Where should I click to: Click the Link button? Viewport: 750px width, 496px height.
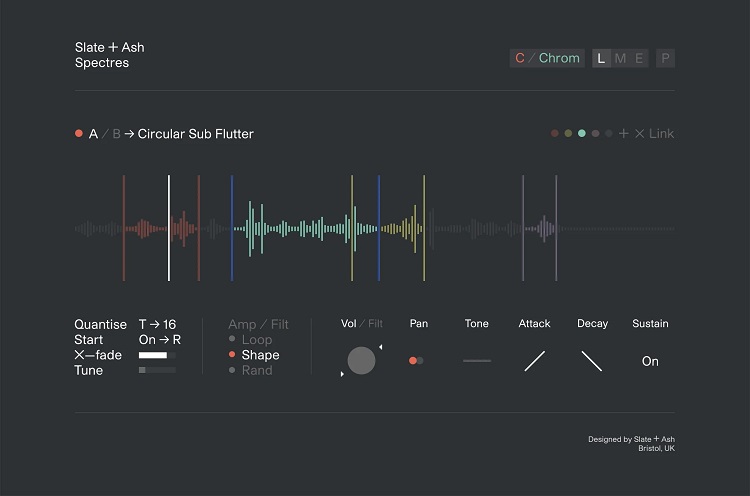click(x=661, y=133)
